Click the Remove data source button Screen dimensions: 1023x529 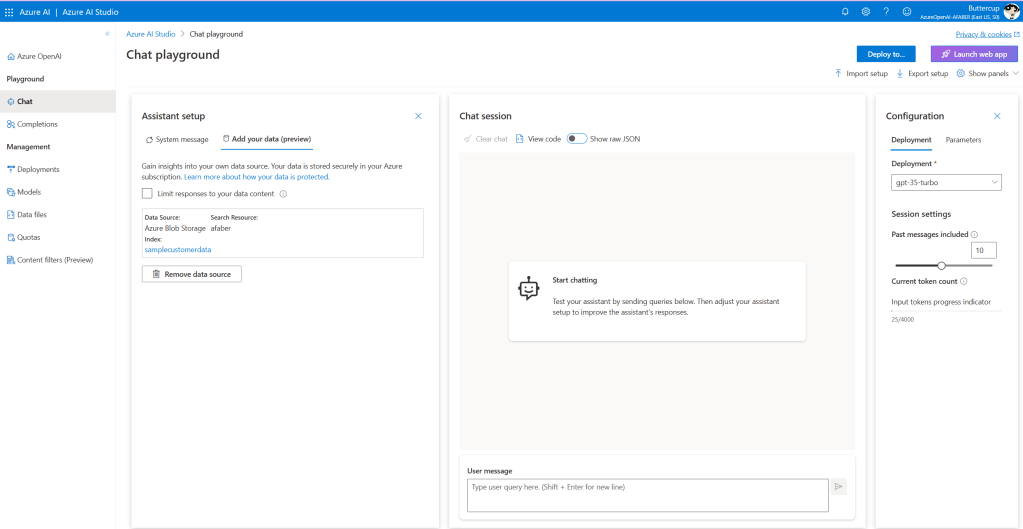[x=192, y=273]
